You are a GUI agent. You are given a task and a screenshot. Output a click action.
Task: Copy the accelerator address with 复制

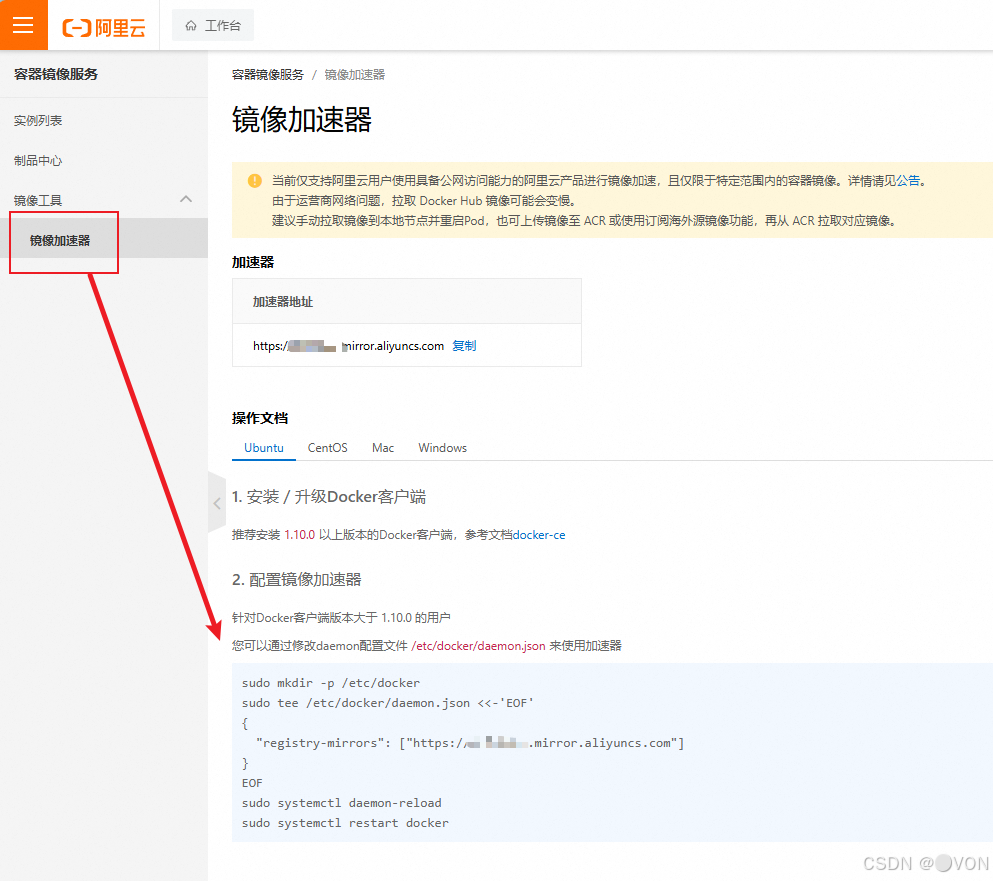[x=464, y=346]
